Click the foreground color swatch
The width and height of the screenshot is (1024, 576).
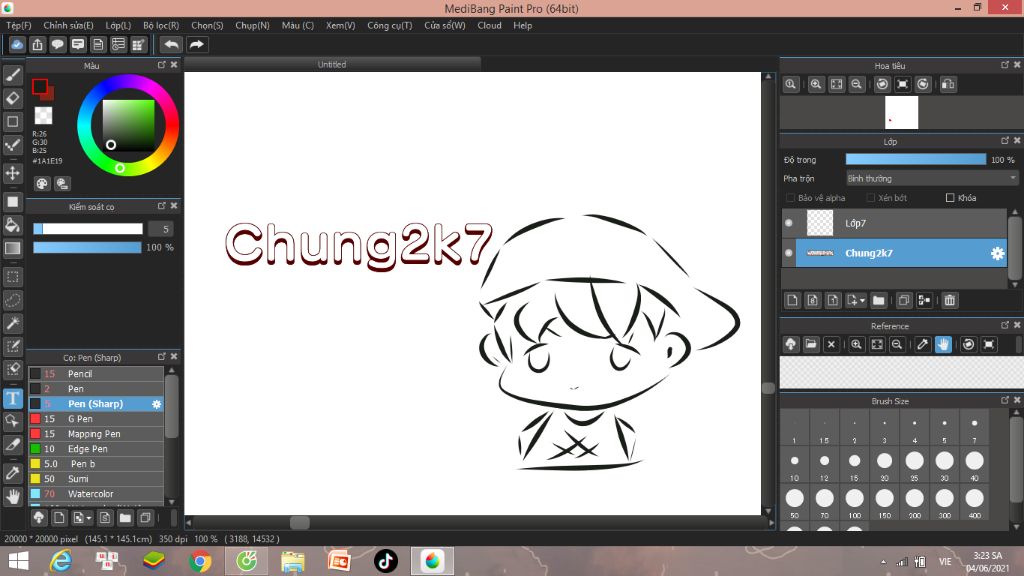pyautogui.click(x=40, y=86)
